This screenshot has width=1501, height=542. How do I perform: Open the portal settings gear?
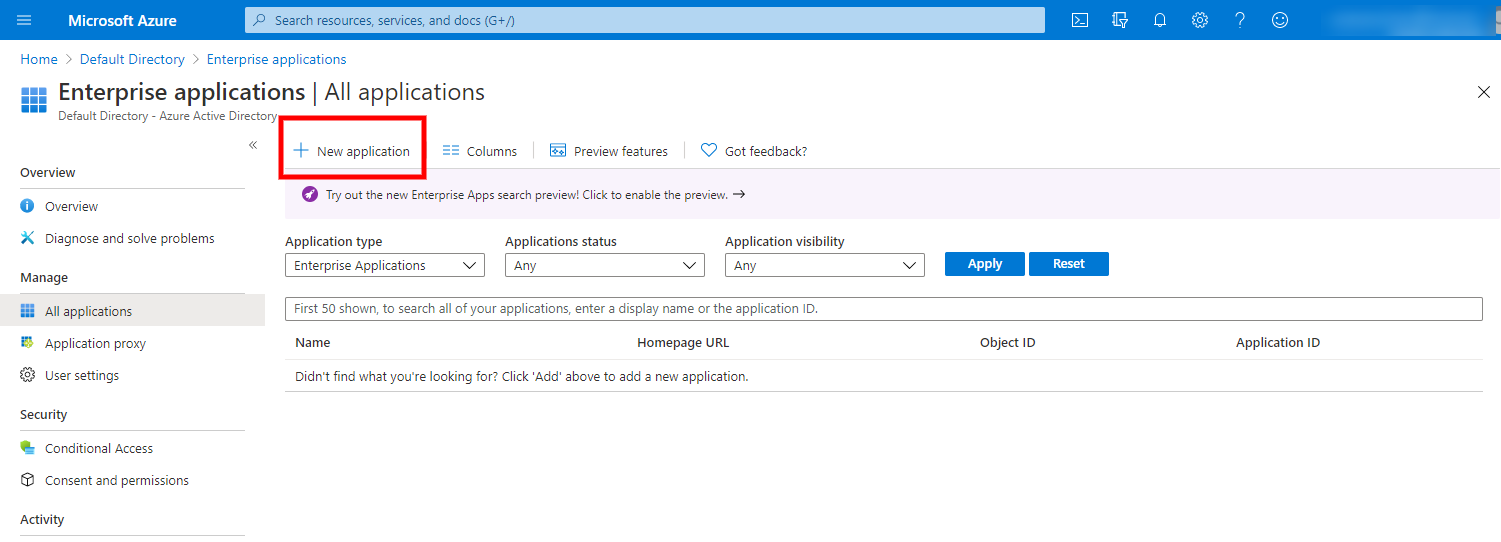[1200, 20]
